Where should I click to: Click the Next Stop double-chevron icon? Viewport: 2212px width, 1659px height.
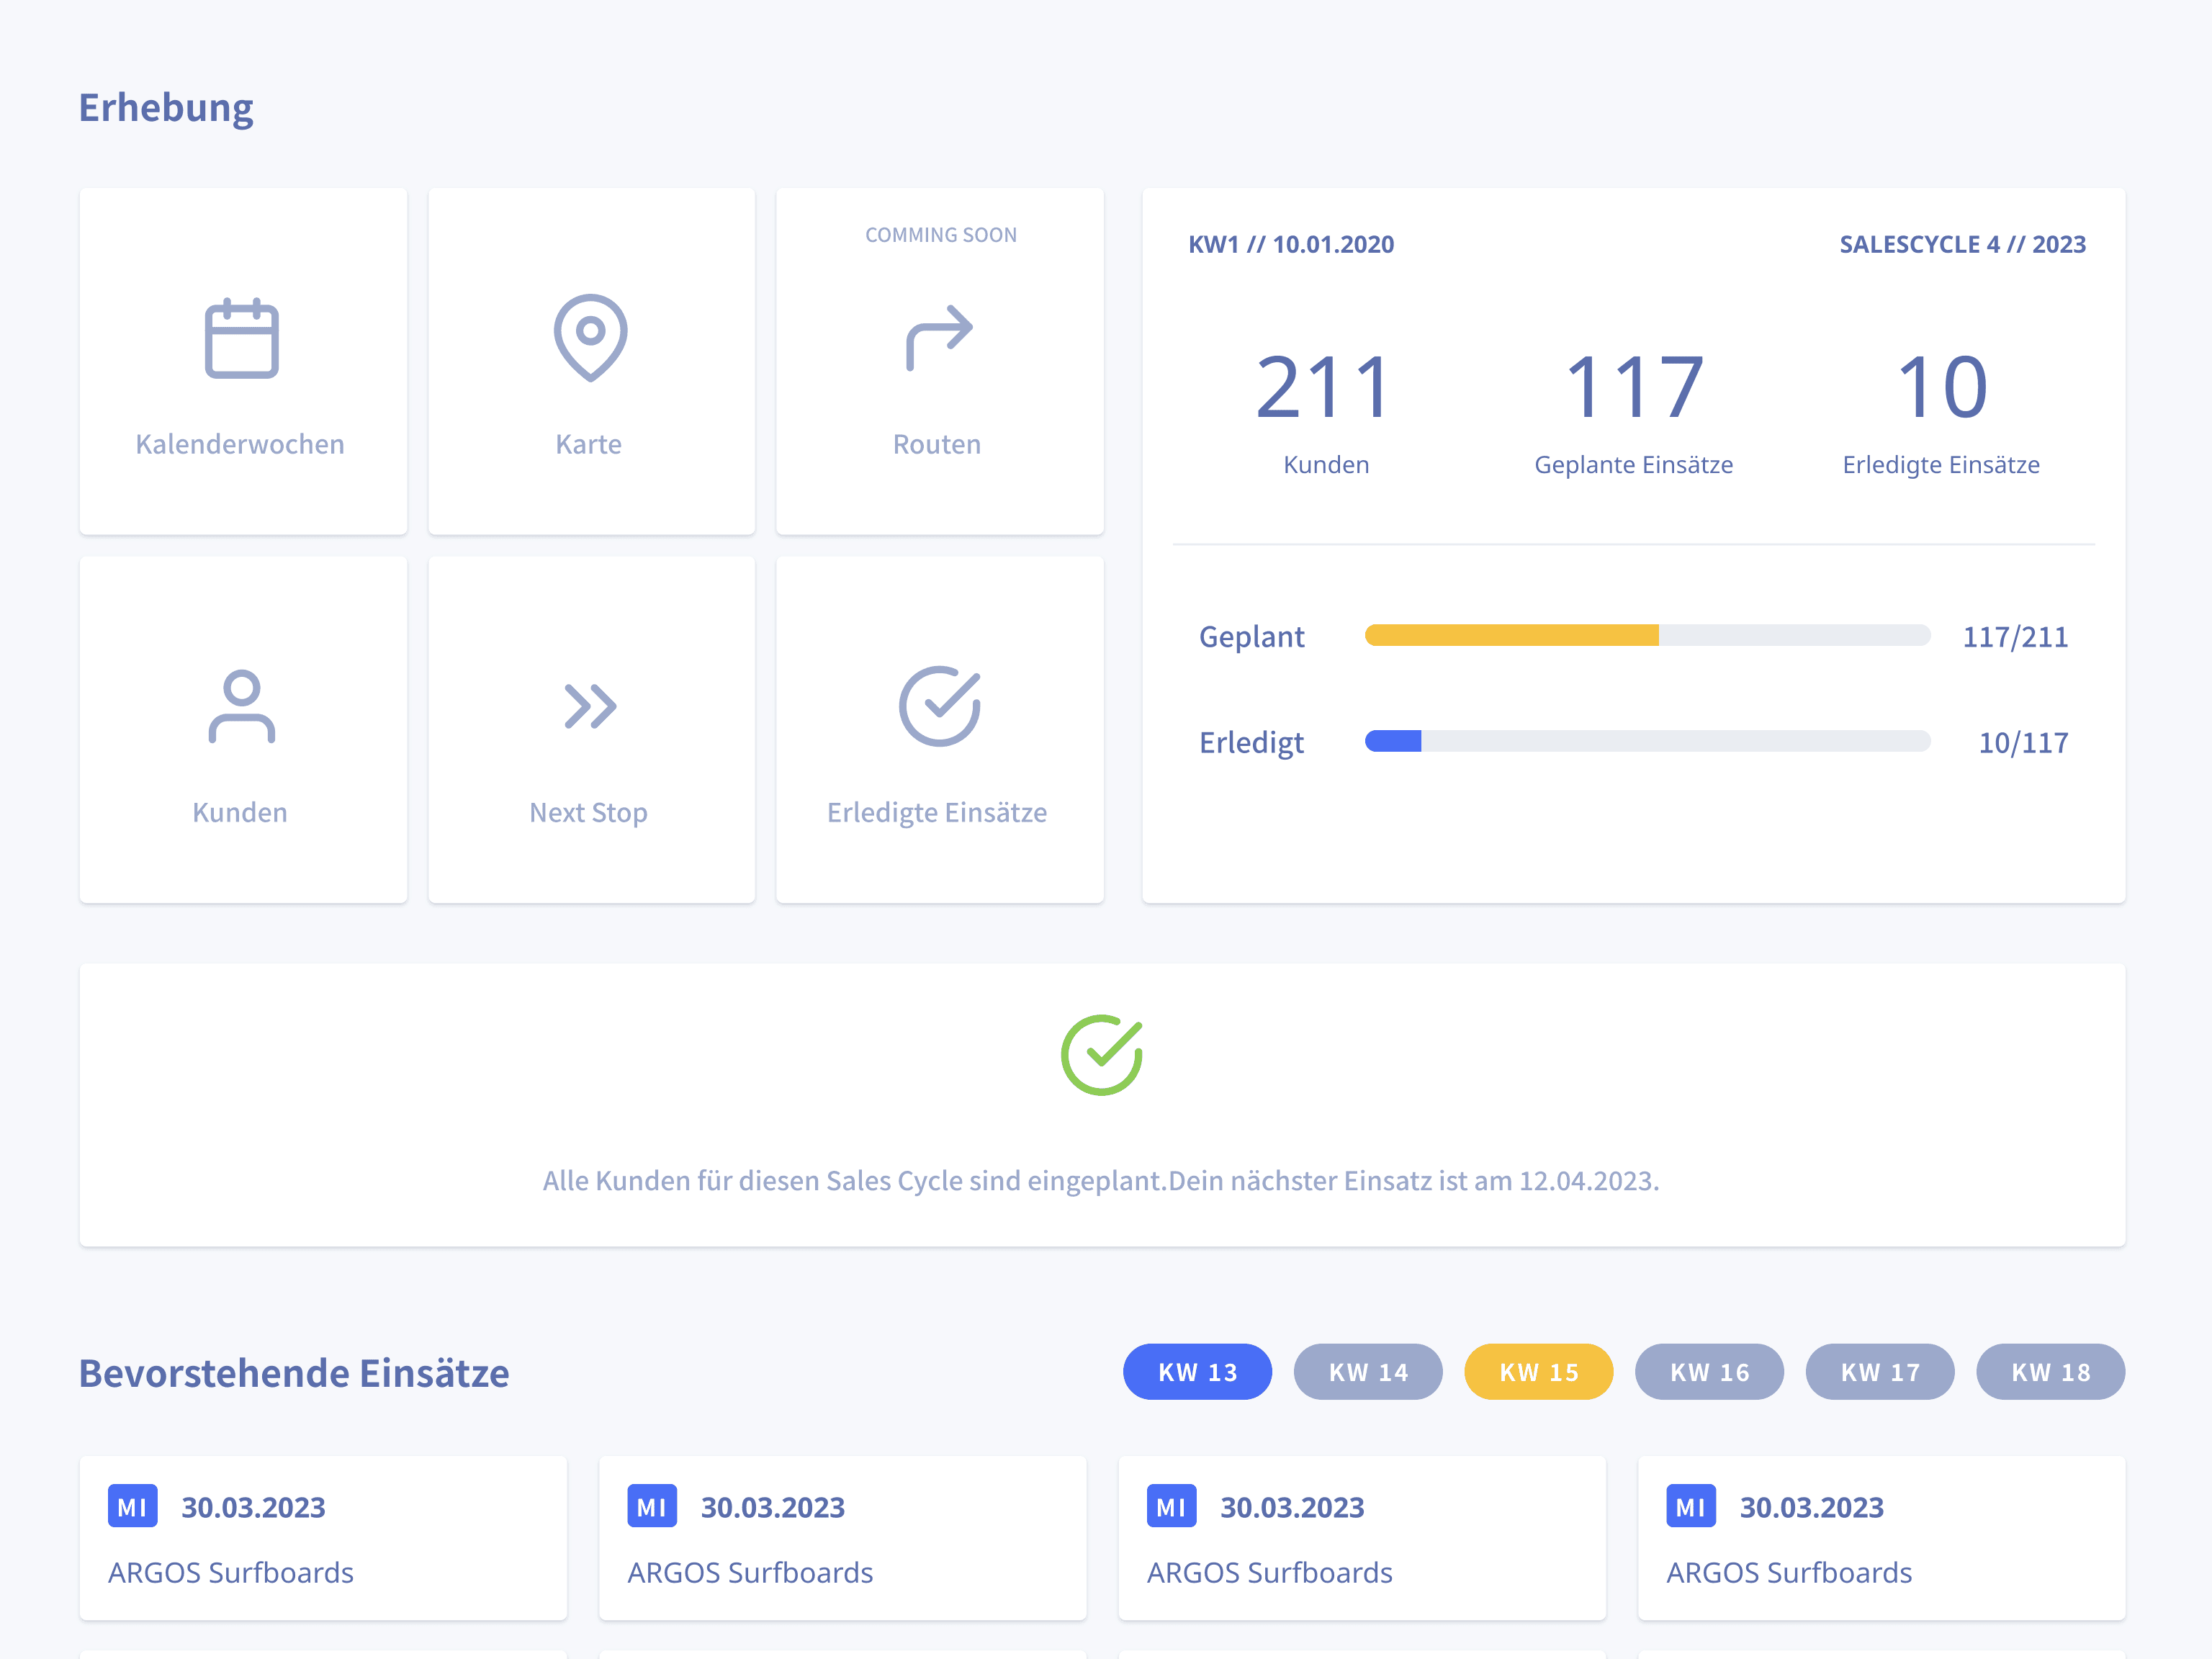pos(590,706)
